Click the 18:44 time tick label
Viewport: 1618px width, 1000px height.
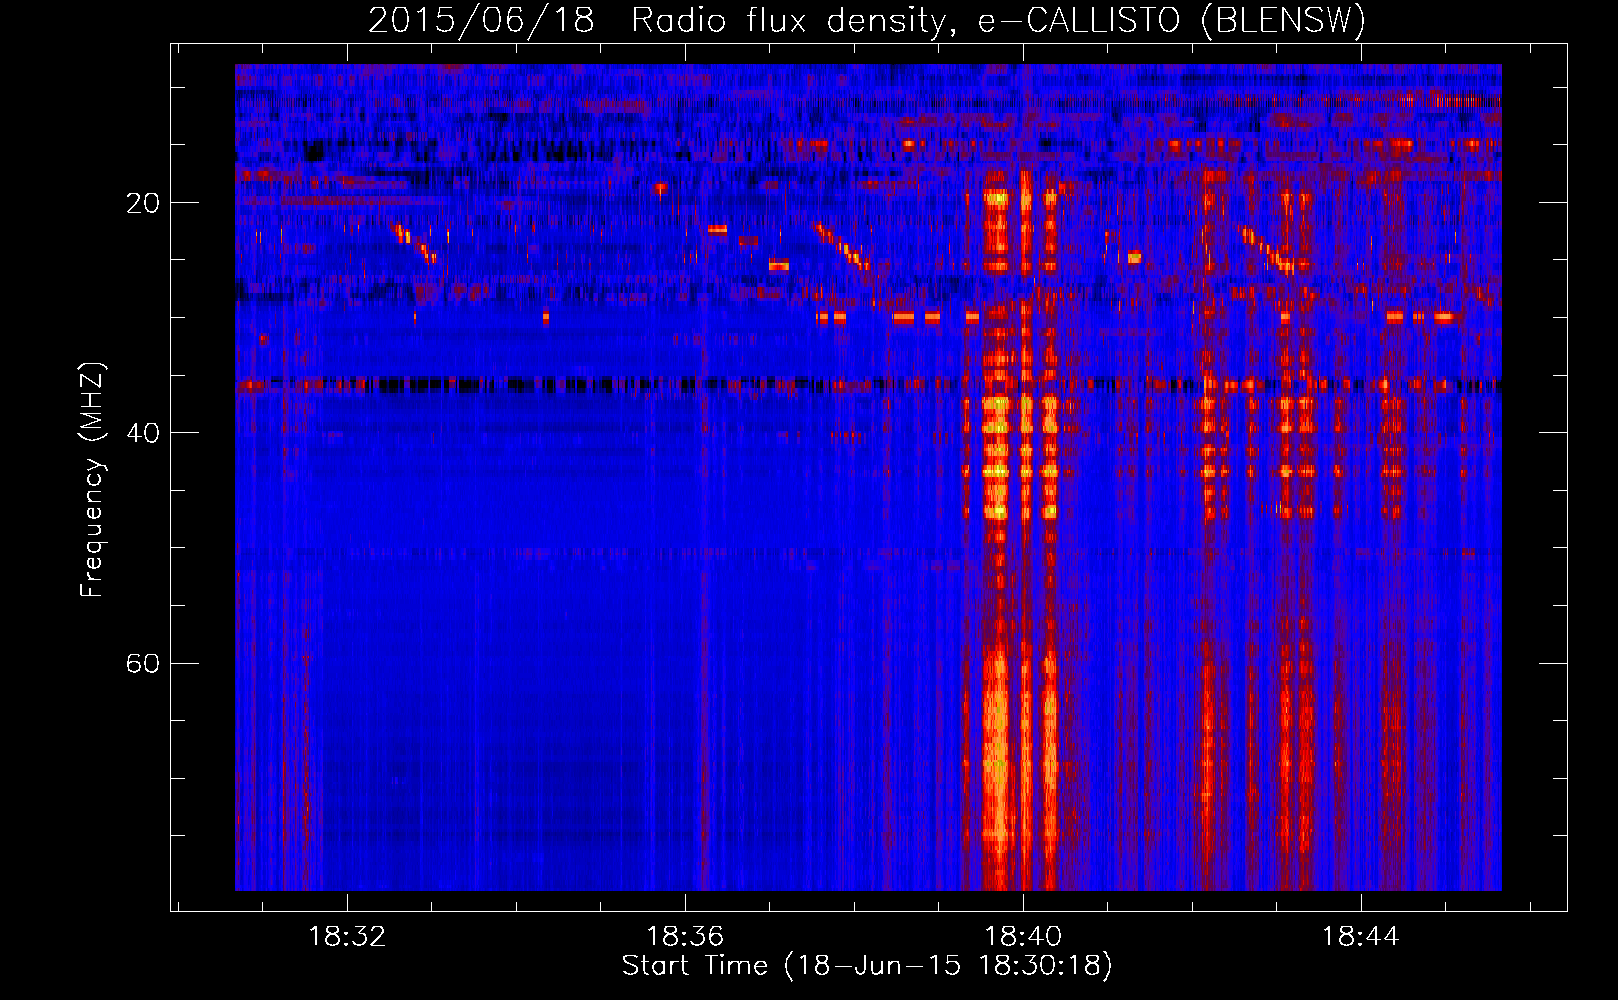tap(1361, 937)
